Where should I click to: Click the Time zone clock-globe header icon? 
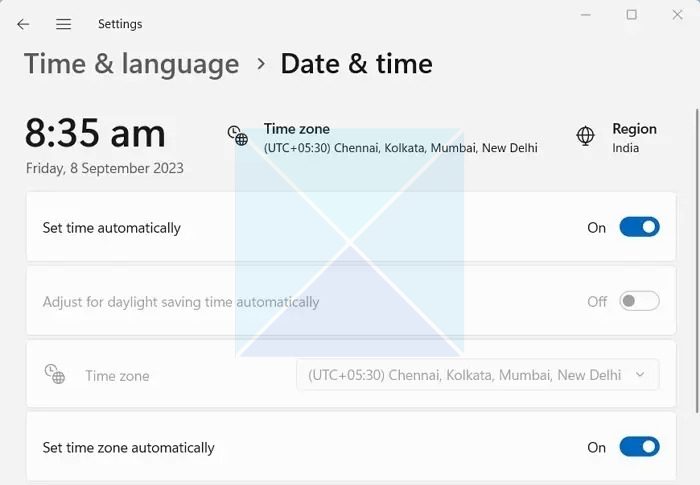237,136
